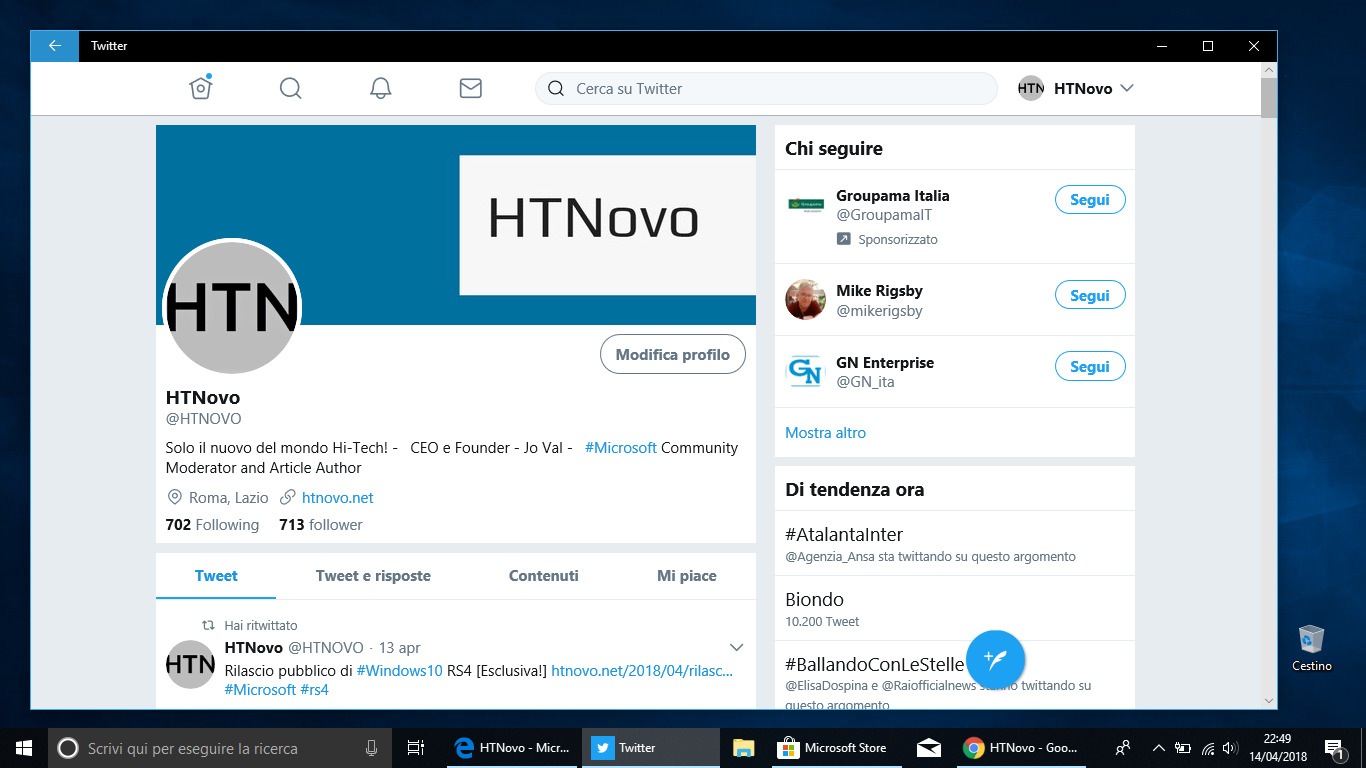Open File Explorer from the taskbar

[x=743, y=747]
